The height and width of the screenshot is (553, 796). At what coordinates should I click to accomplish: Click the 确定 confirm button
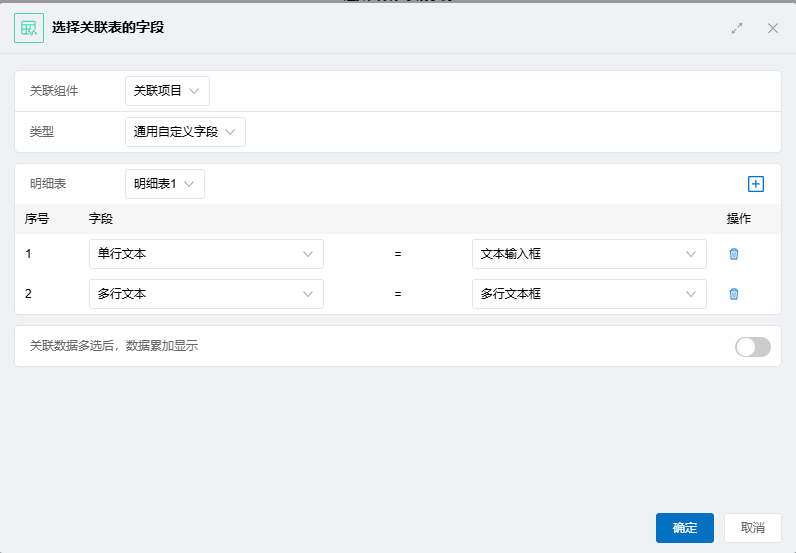point(684,528)
